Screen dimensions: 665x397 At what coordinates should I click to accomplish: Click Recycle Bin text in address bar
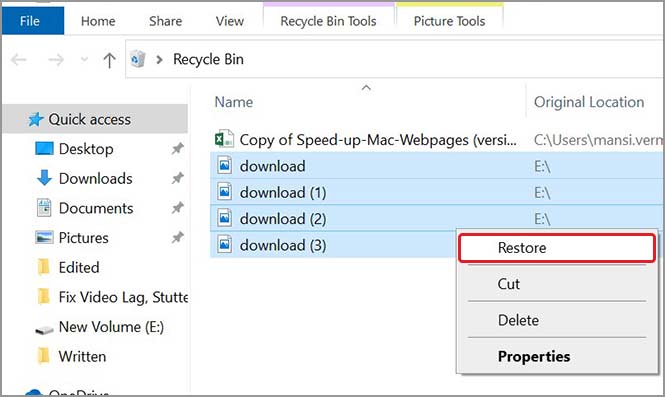pos(208,59)
